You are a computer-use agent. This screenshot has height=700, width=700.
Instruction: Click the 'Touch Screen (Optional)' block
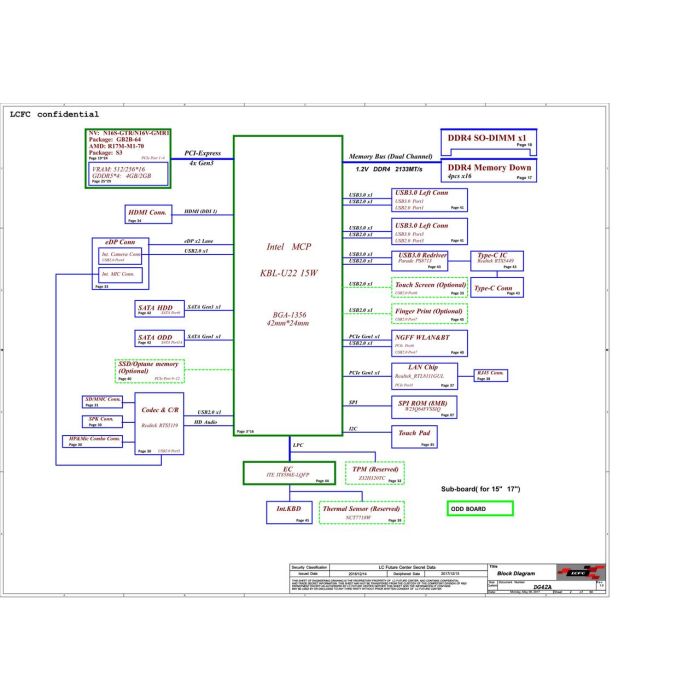tap(429, 288)
